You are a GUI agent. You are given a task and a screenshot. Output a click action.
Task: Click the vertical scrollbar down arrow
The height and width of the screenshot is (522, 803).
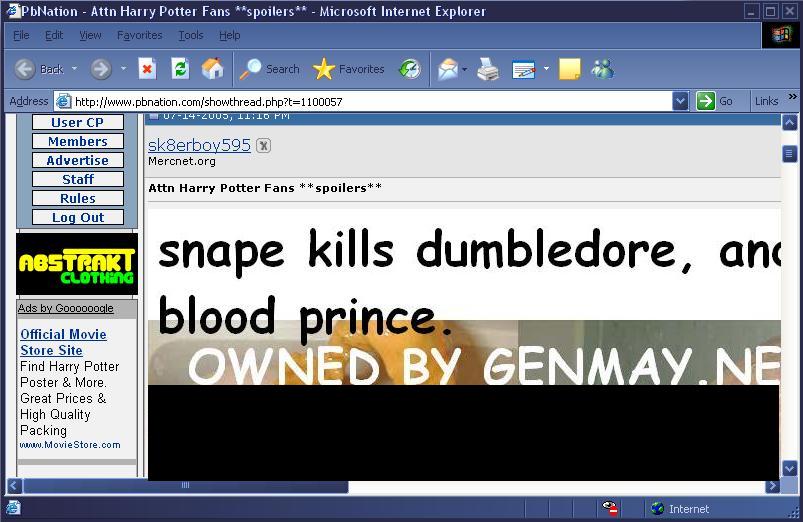click(x=790, y=468)
